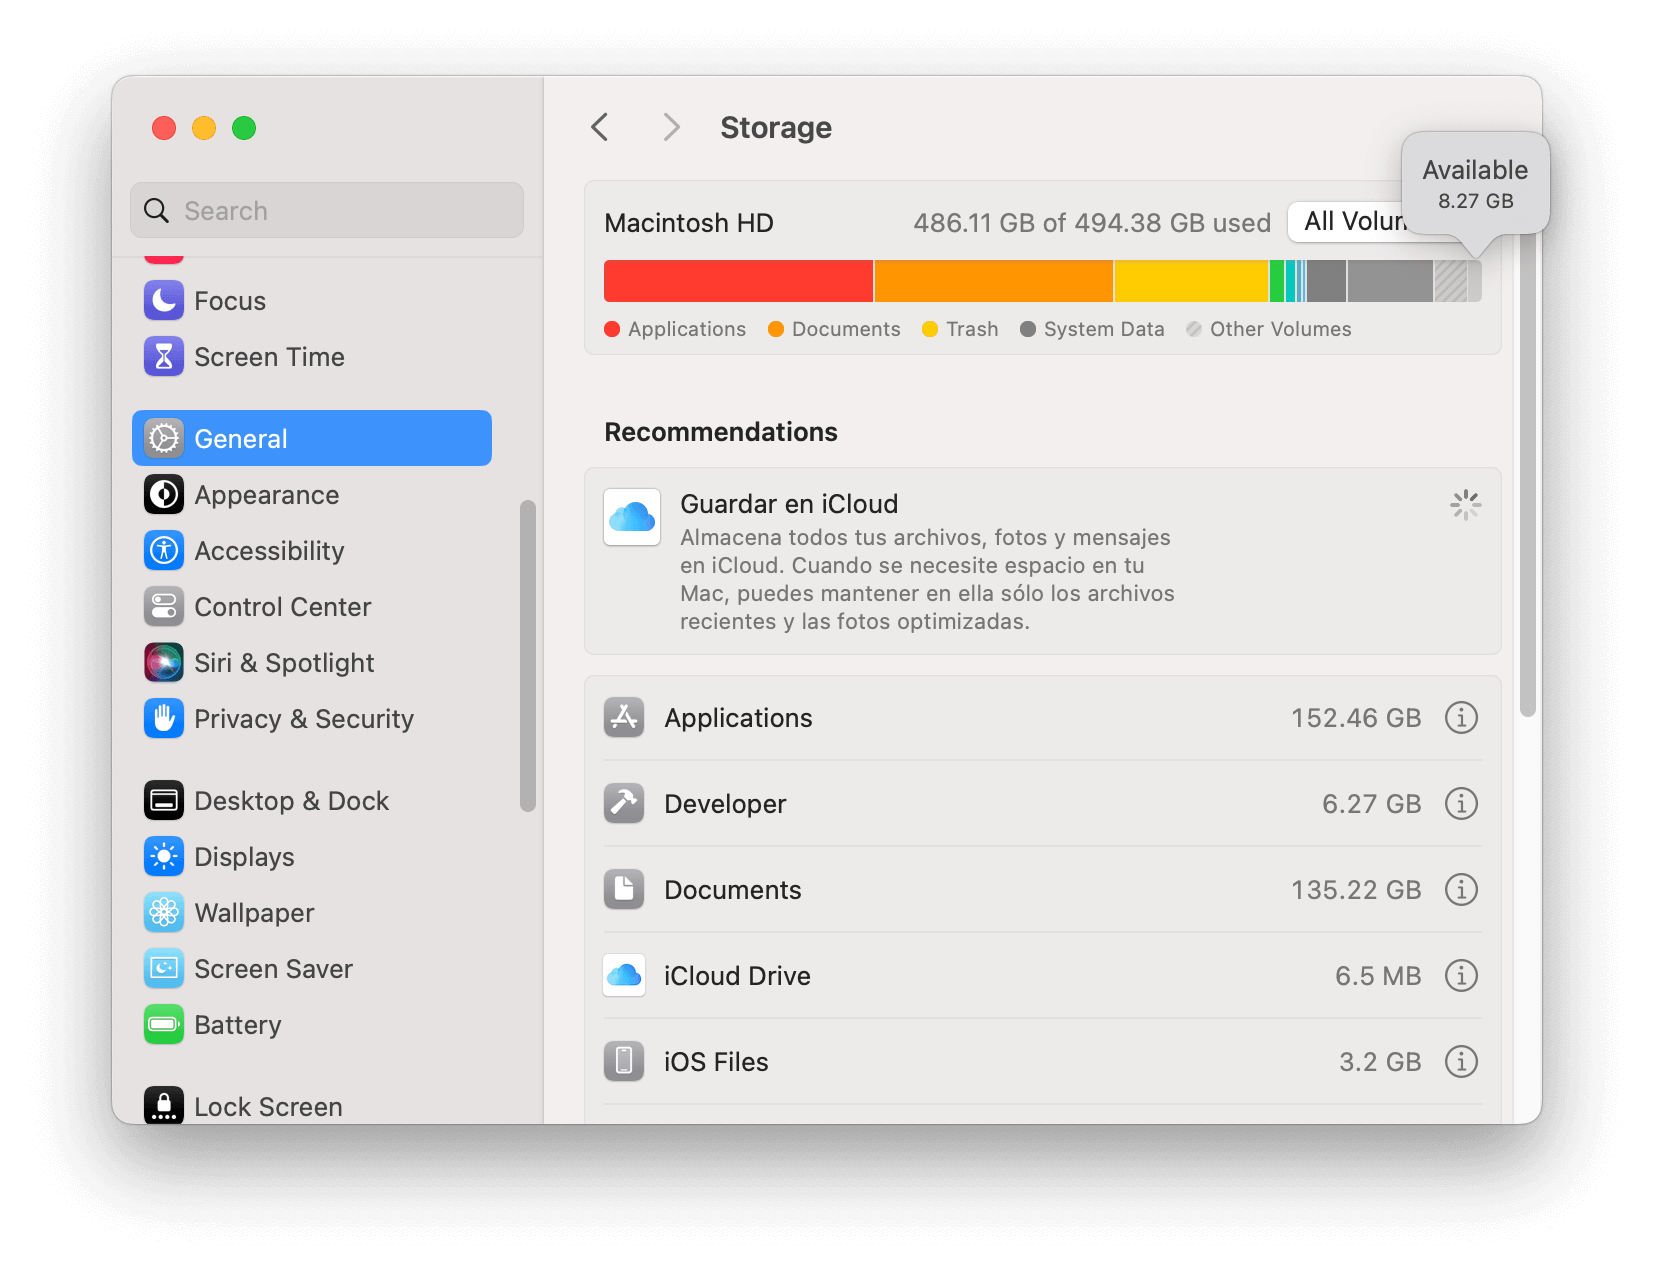Click the Storage page title
Image resolution: width=1654 pixels, height=1272 pixels.
point(776,127)
